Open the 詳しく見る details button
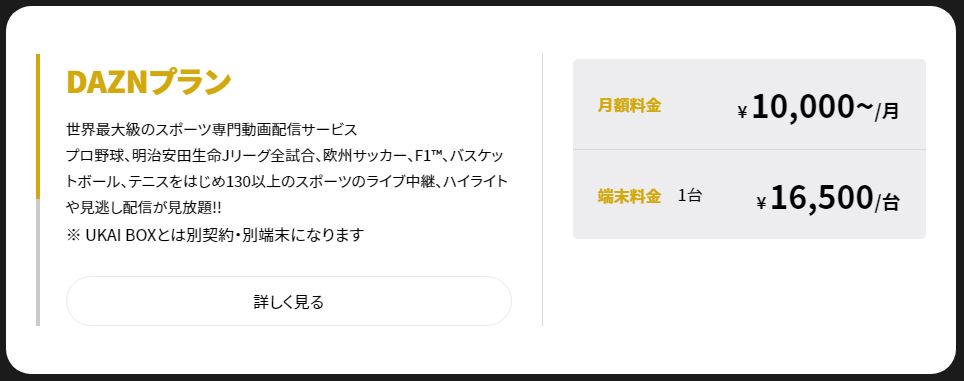 [x=288, y=301]
